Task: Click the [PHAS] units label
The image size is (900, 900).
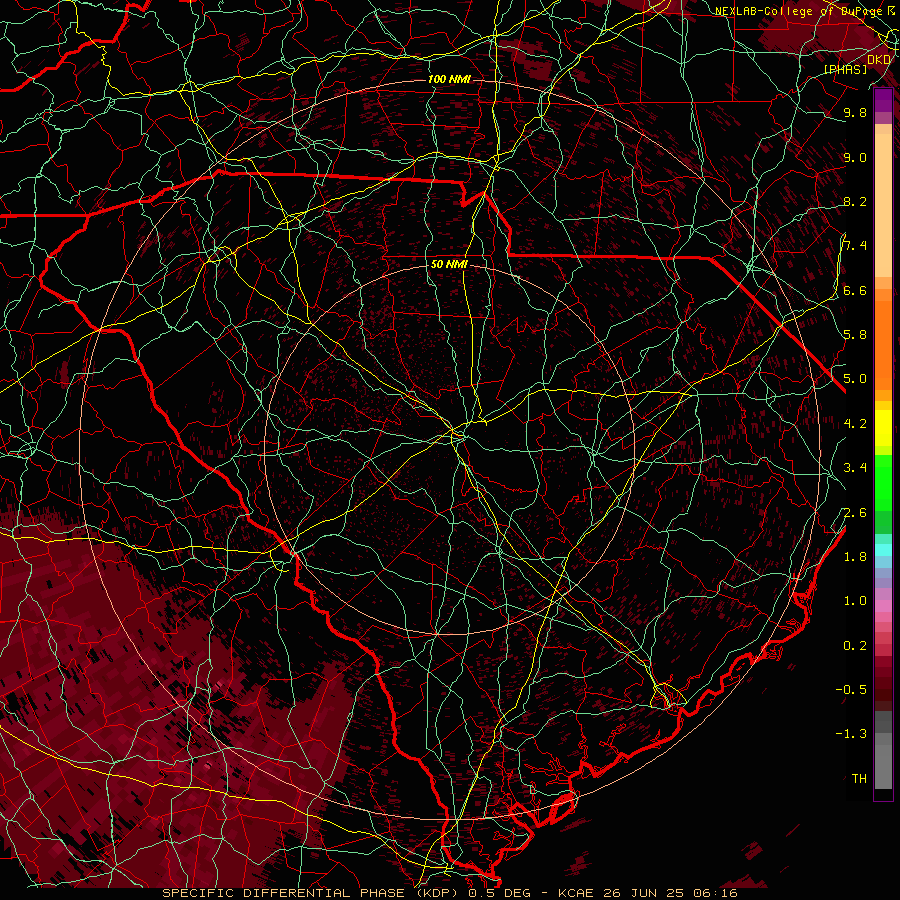Action: pos(845,69)
